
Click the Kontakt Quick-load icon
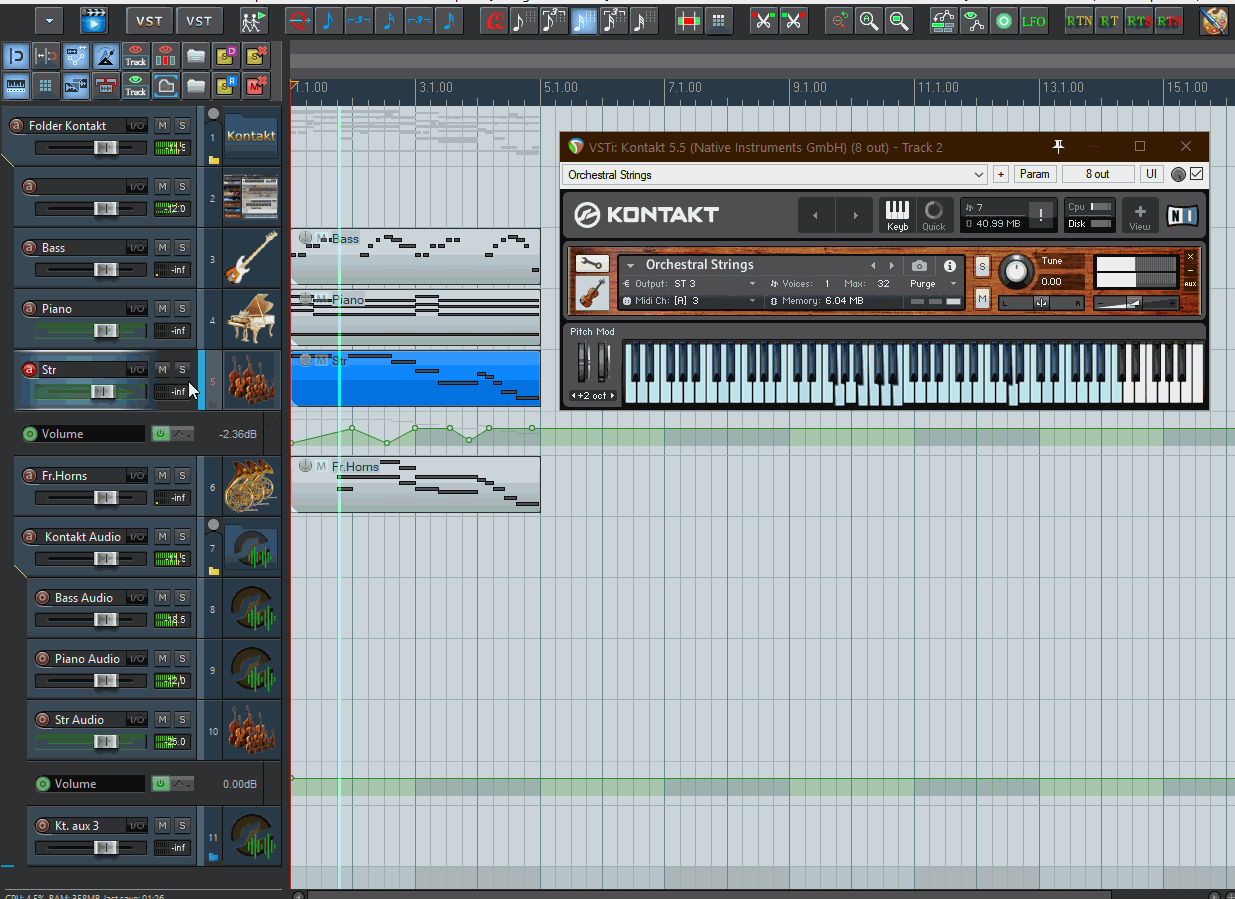(933, 215)
